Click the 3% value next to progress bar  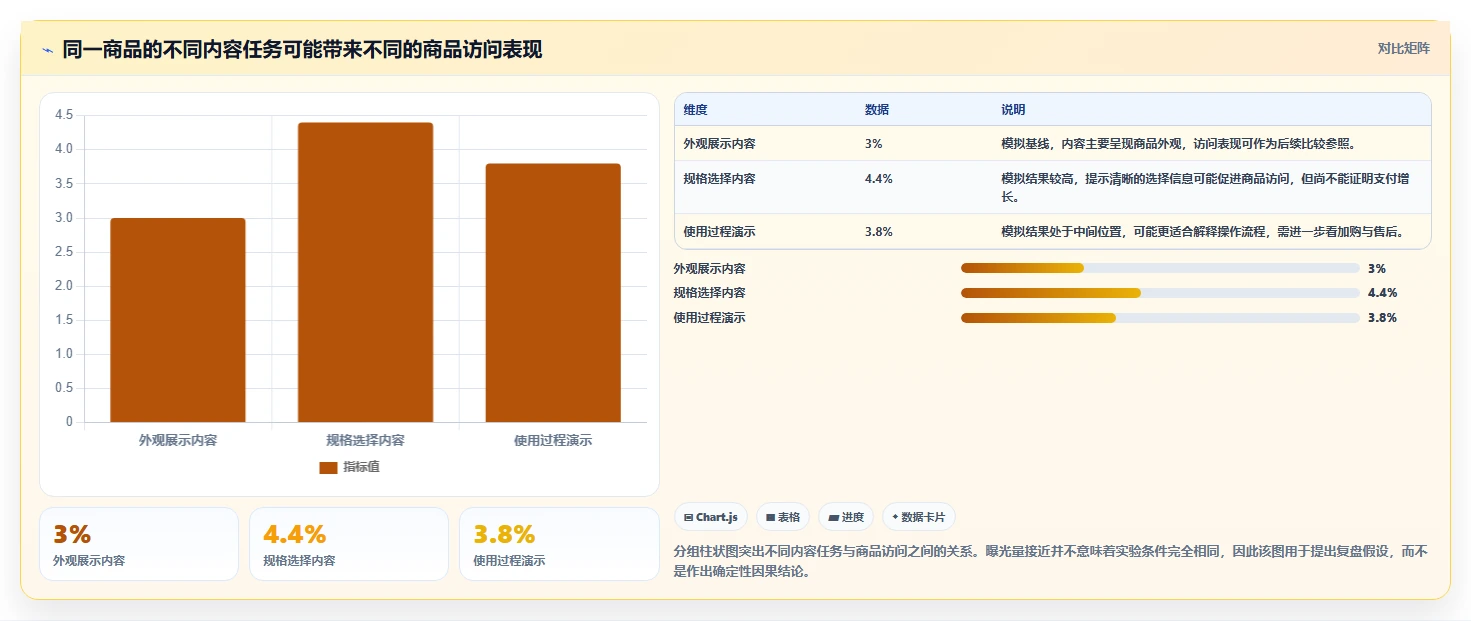[x=1377, y=268]
